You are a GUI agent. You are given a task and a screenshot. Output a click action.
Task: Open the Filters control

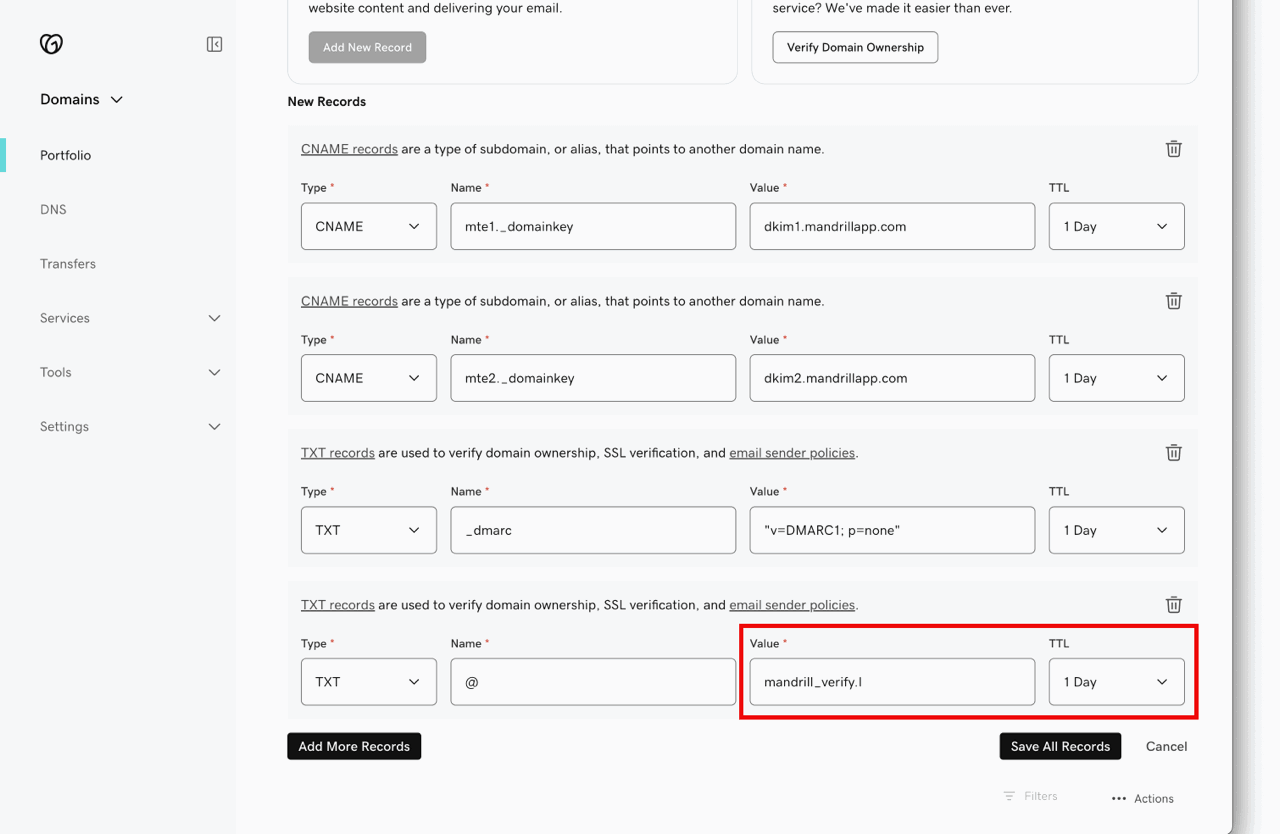tap(1031, 795)
